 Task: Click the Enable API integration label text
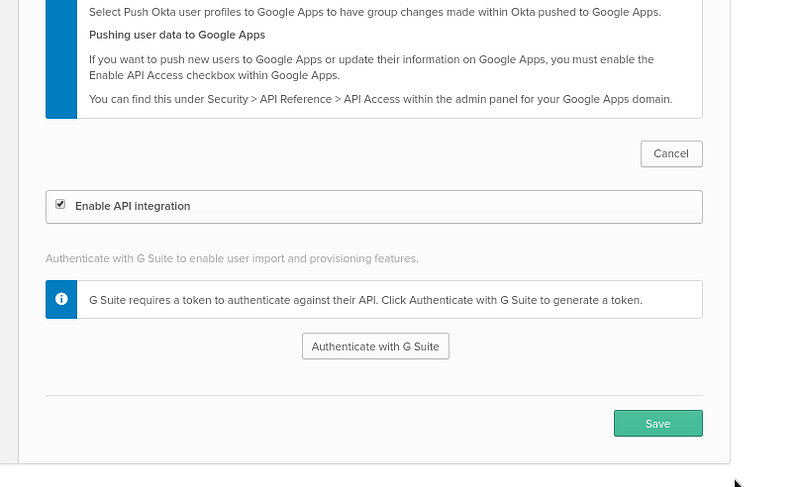(x=133, y=206)
